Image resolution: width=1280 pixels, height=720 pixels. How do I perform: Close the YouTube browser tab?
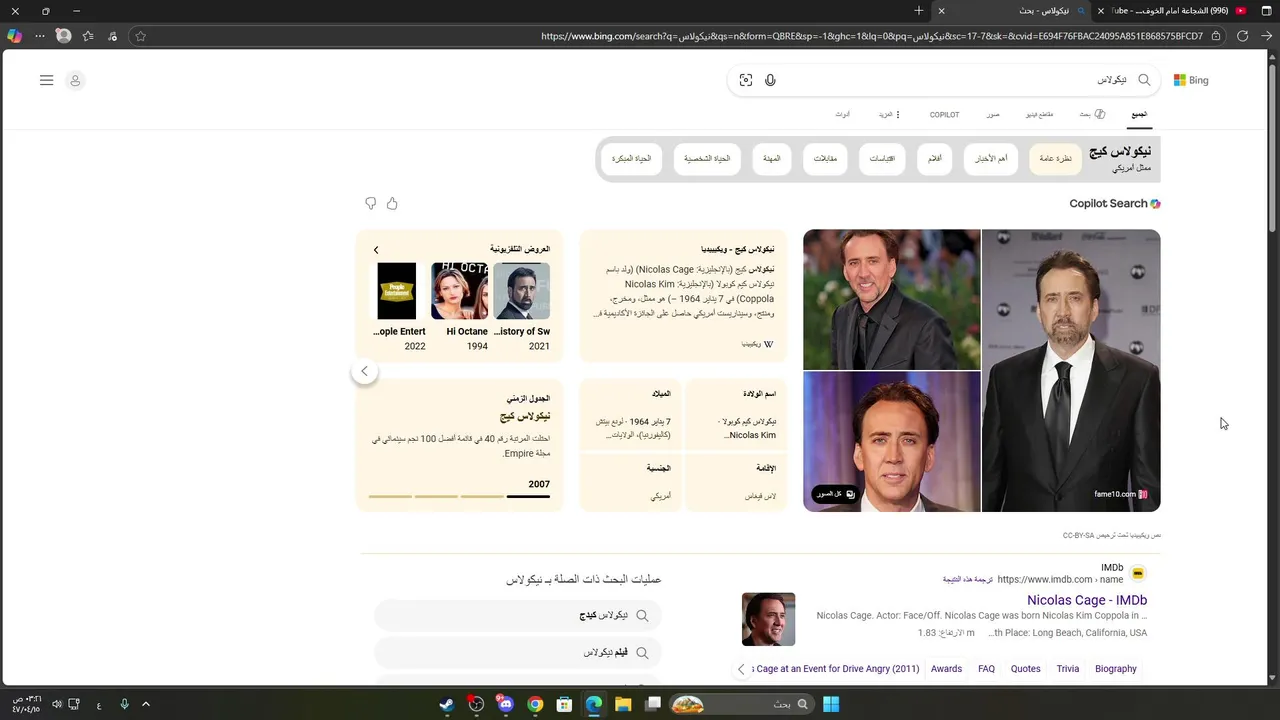(1101, 11)
